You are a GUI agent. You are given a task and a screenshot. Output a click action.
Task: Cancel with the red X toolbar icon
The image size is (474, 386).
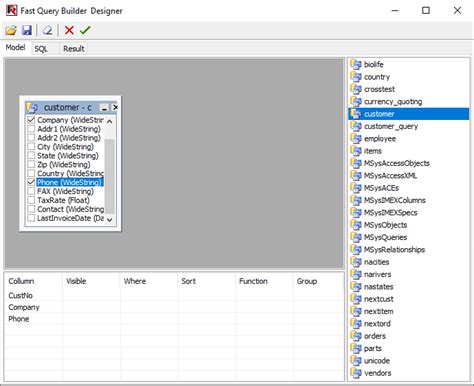click(69, 30)
